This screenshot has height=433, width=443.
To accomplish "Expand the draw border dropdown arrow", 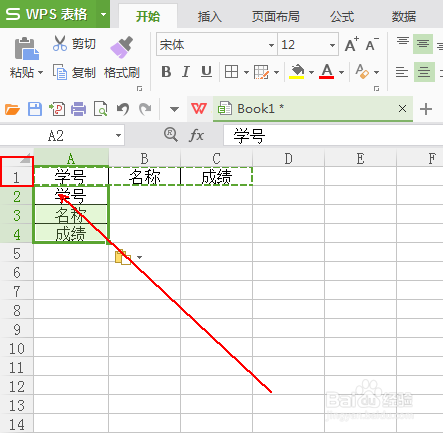I will [276, 72].
